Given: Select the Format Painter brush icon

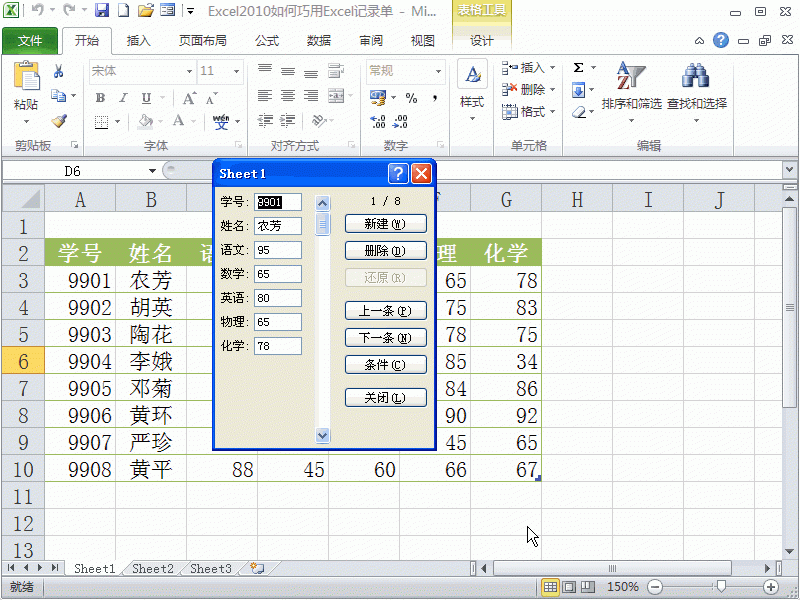Looking at the screenshot, I should point(58,122).
